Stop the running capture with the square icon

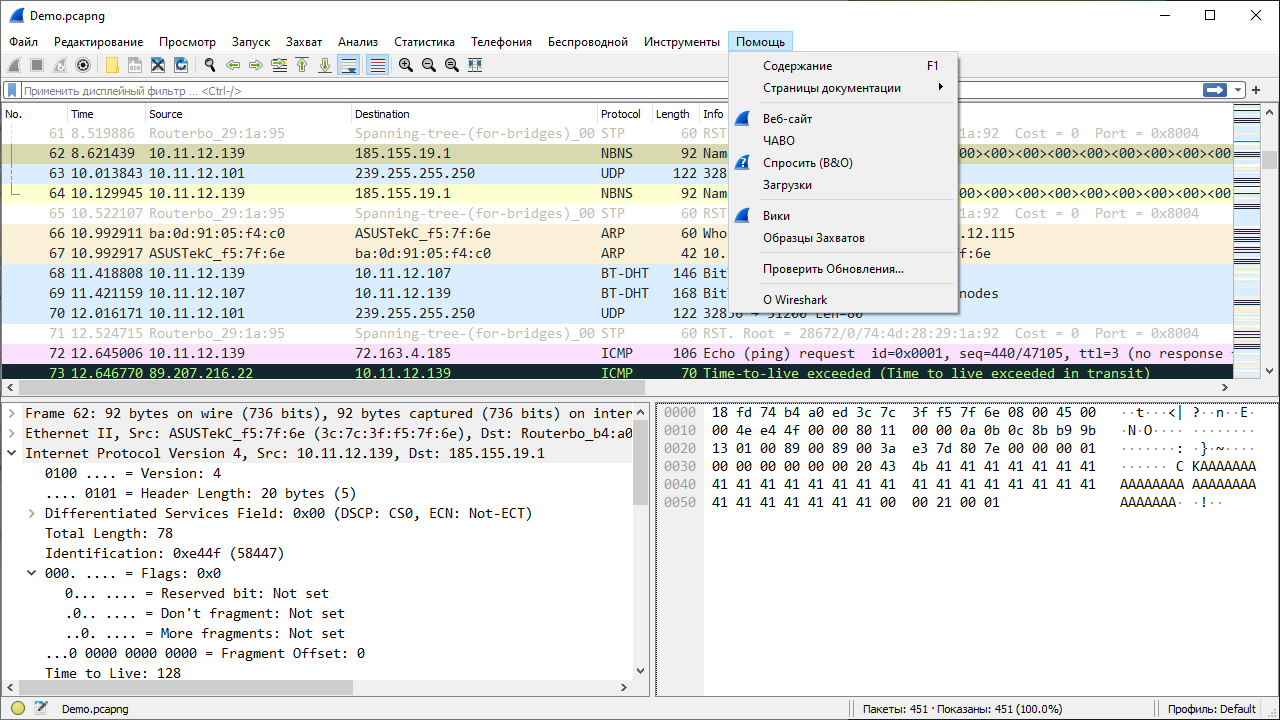pyautogui.click(x=37, y=65)
